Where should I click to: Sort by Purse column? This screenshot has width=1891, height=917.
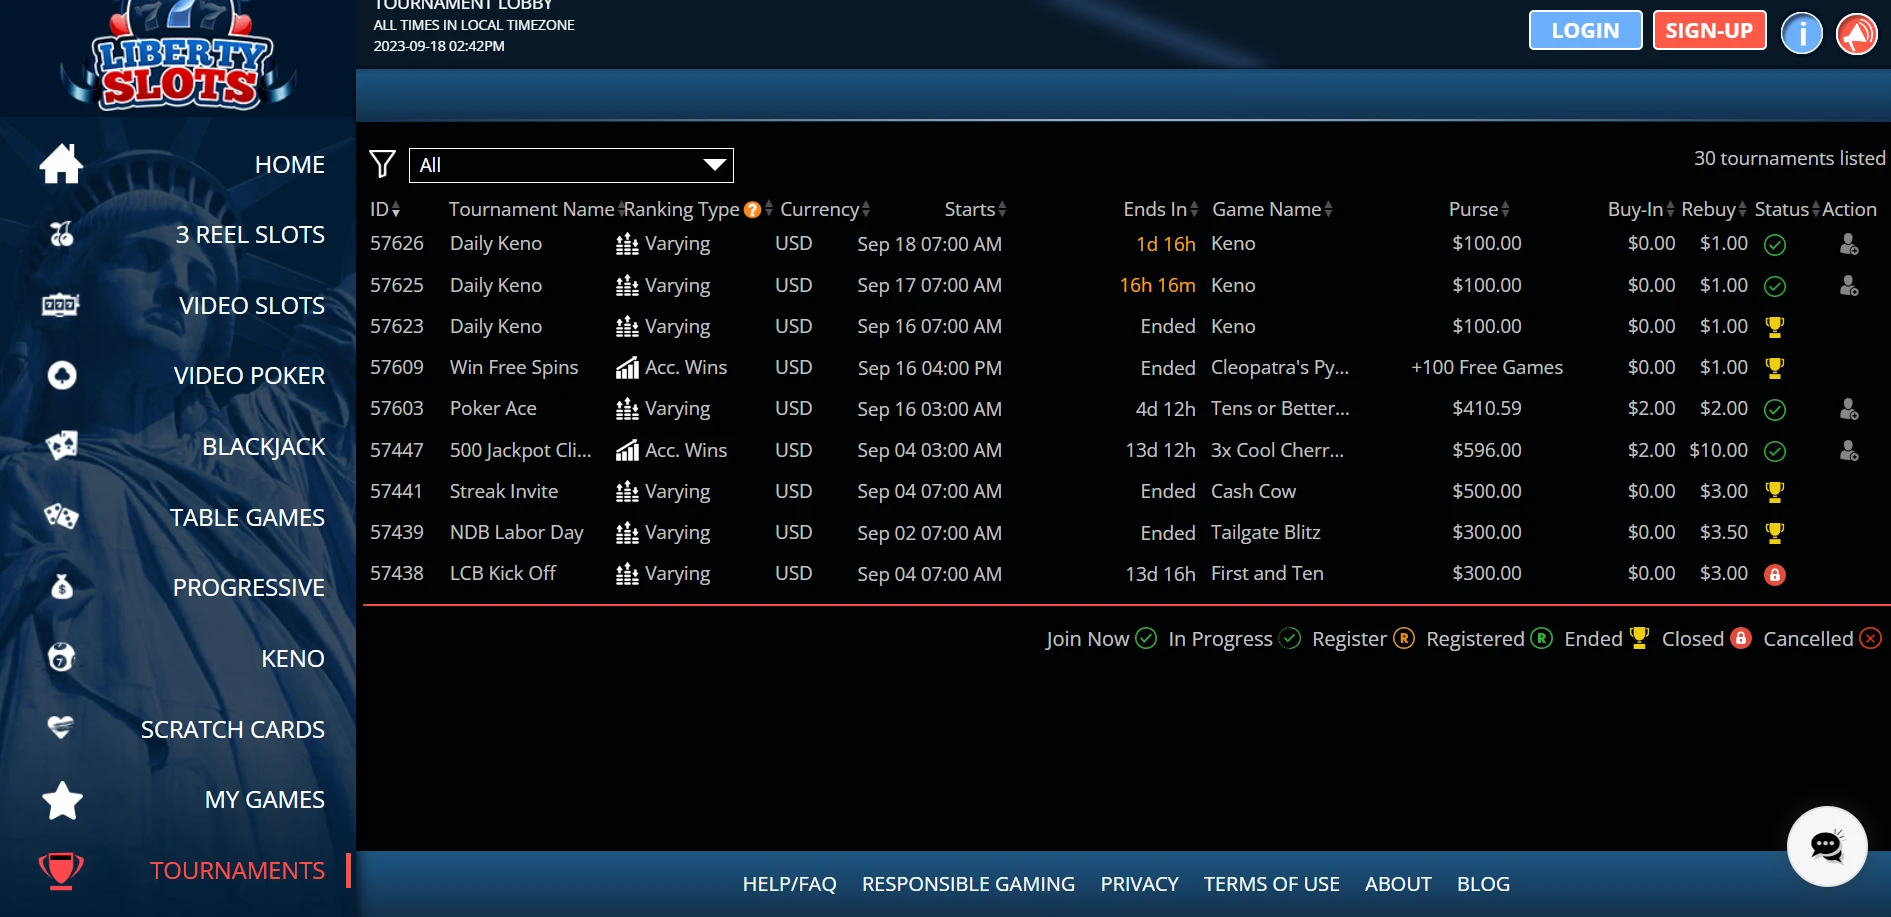click(x=1479, y=209)
